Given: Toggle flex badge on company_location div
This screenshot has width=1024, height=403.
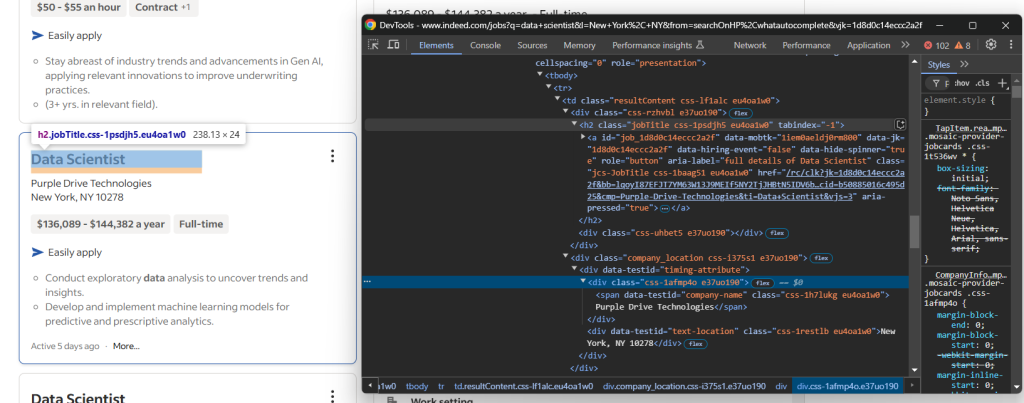Looking at the screenshot, I should pyautogui.click(x=821, y=258).
